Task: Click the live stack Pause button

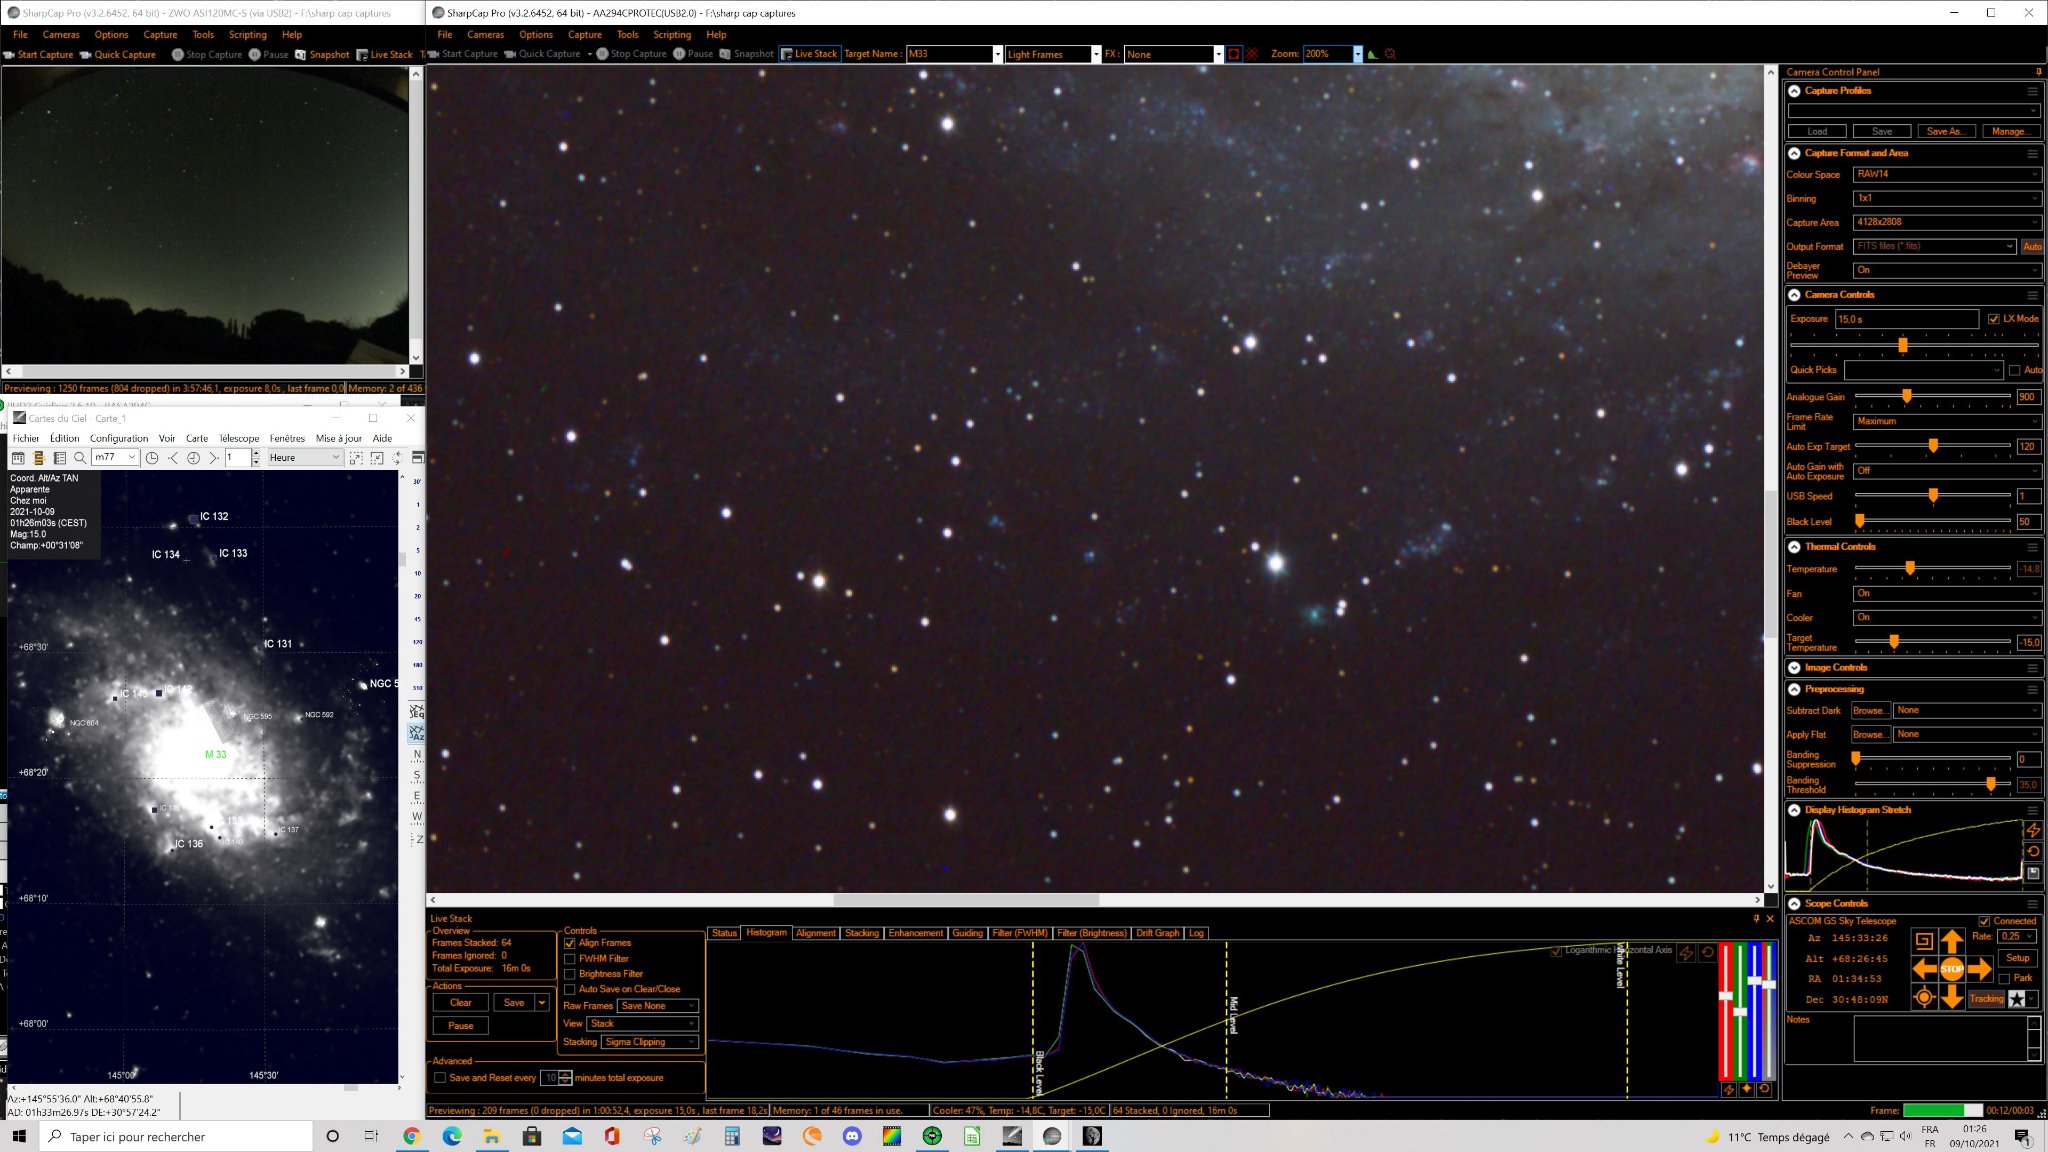Action: point(461,1026)
